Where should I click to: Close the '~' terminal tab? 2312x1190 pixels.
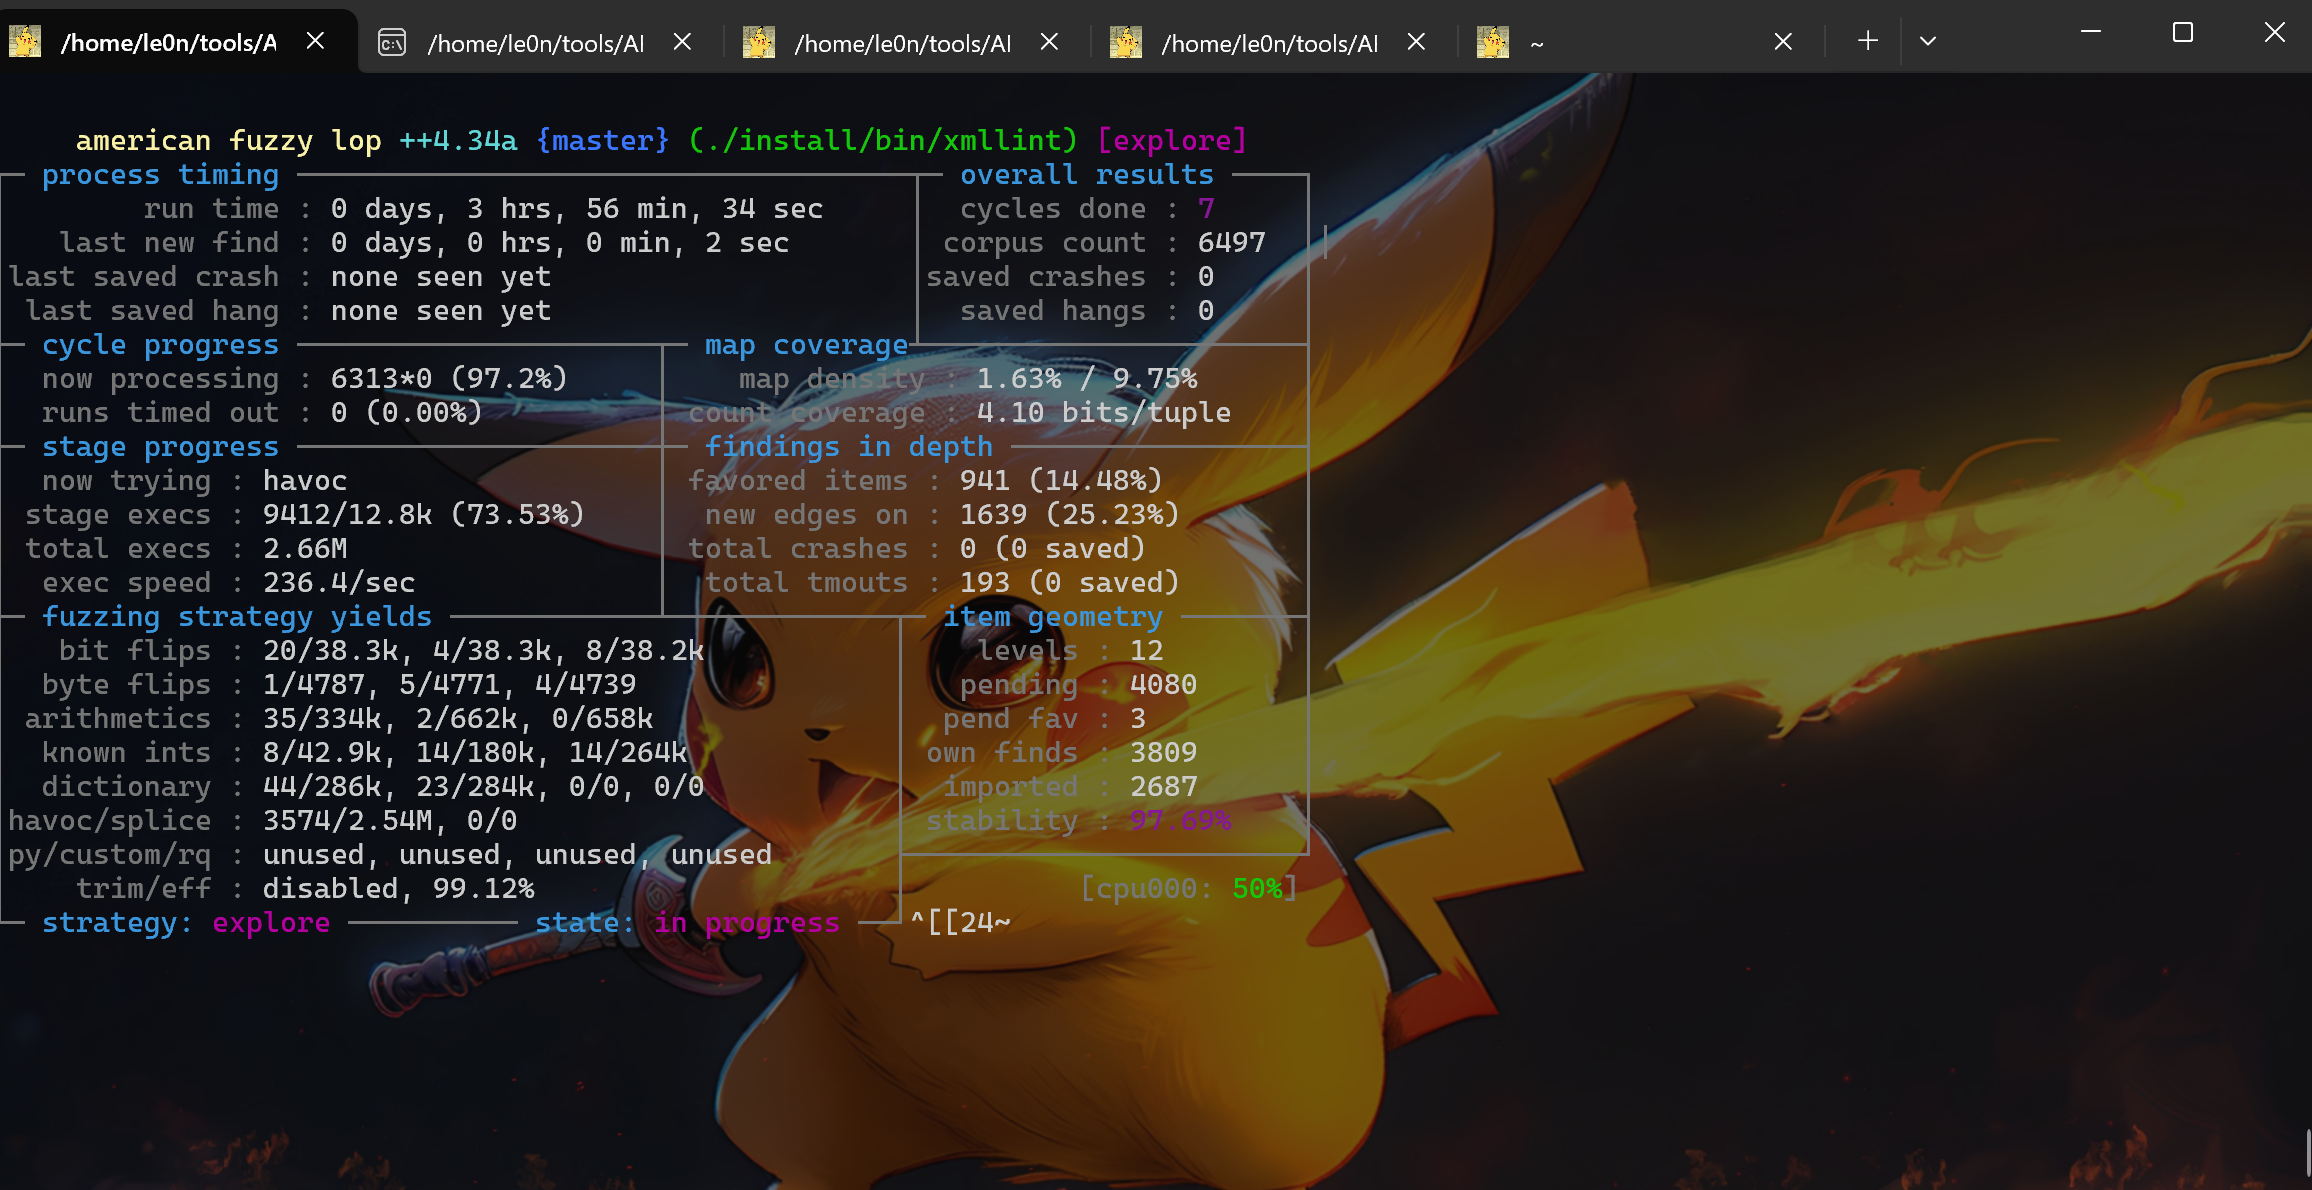coord(1783,41)
